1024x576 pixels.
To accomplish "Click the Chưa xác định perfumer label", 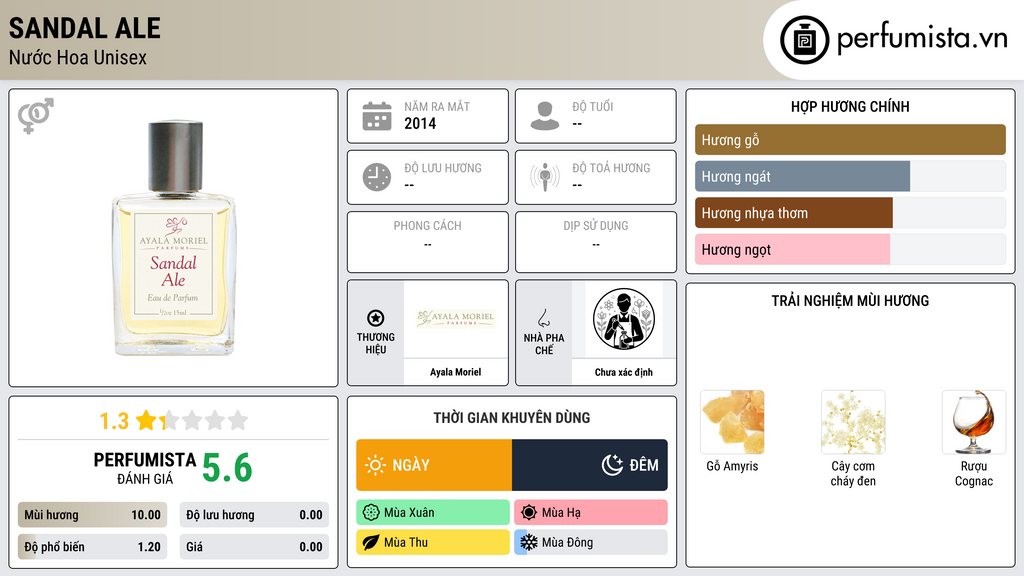I will pyautogui.click(x=623, y=372).
